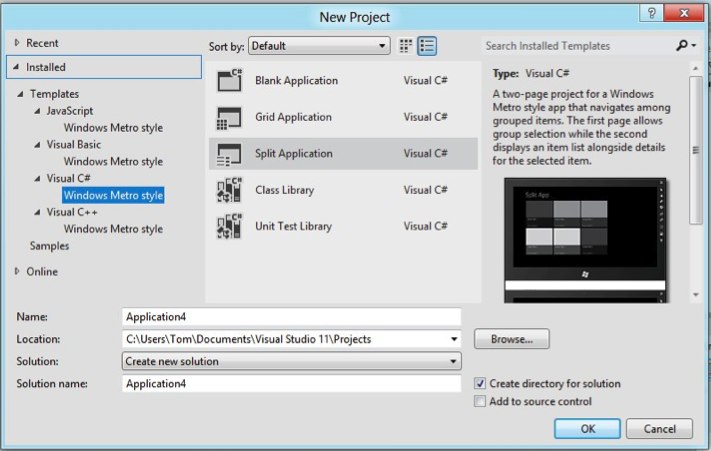Close the New Project dialog
Viewport: 711px width, 451px height.
[684, 13]
